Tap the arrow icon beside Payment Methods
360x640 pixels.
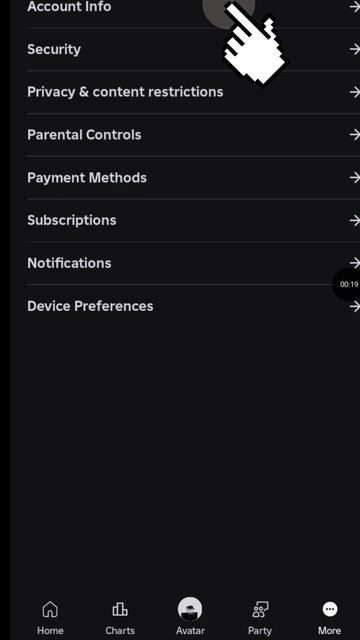coord(354,178)
